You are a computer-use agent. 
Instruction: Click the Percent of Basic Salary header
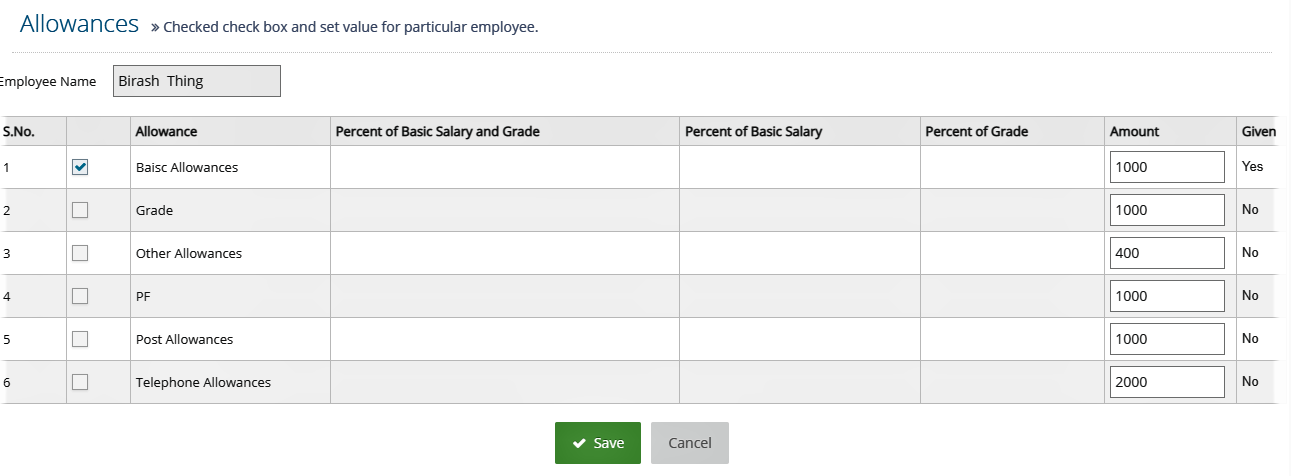(x=753, y=131)
